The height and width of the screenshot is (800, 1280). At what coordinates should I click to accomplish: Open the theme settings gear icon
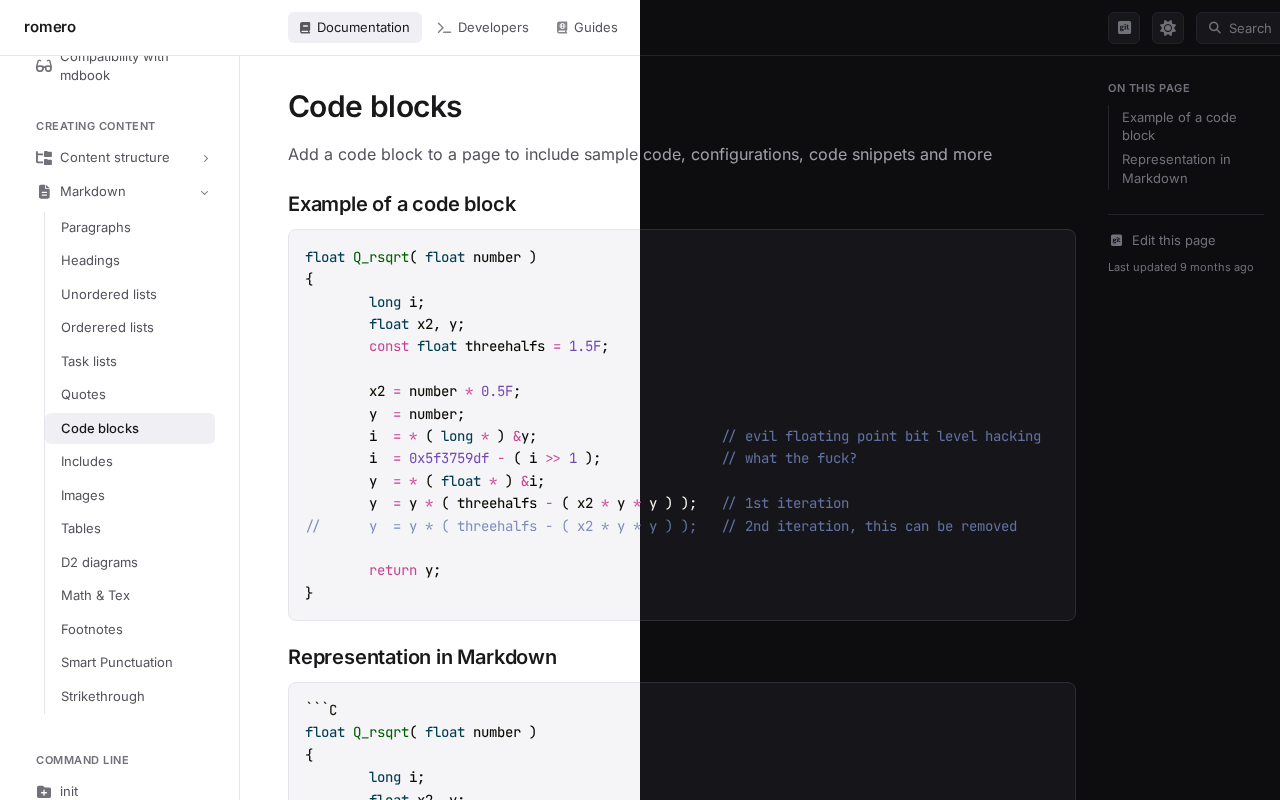(1167, 27)
